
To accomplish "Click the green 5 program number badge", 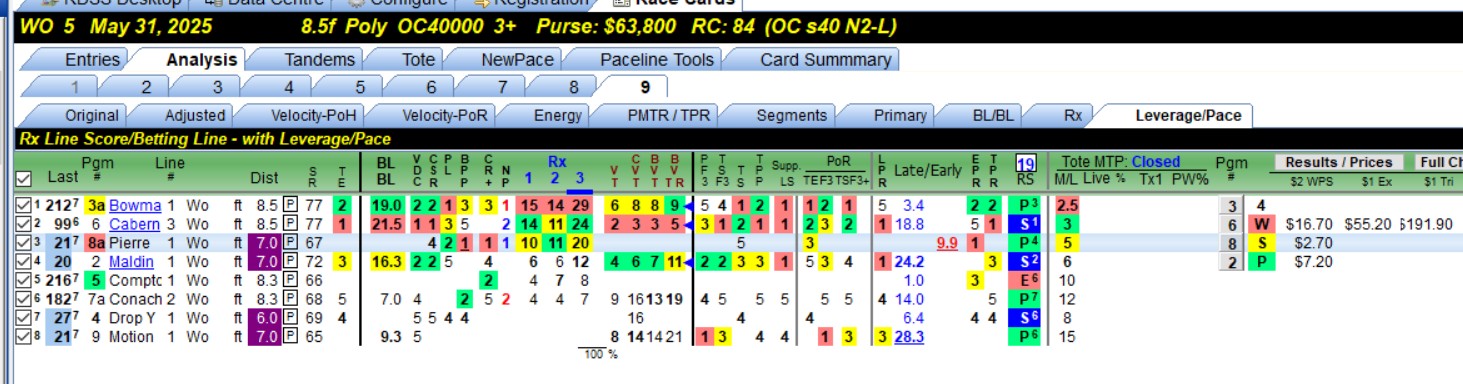I will point(96,280).
